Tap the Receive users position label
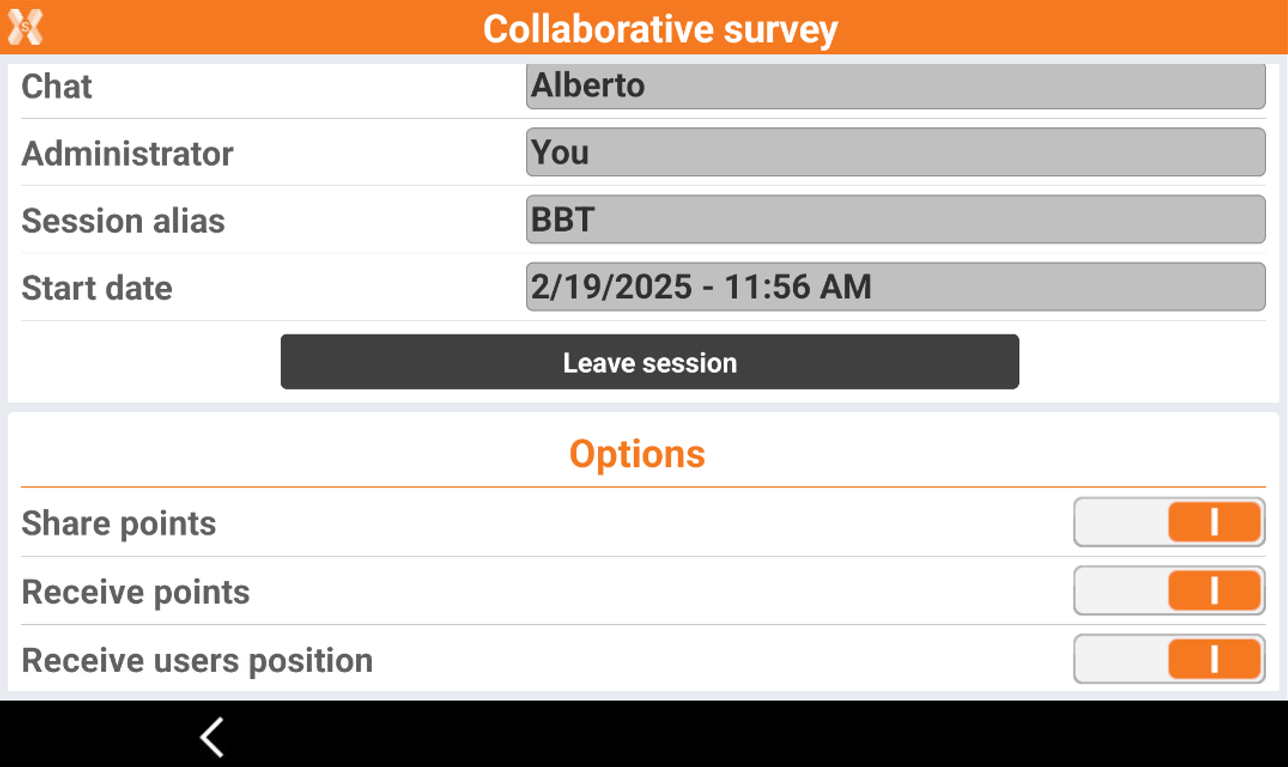 (197, 661)
